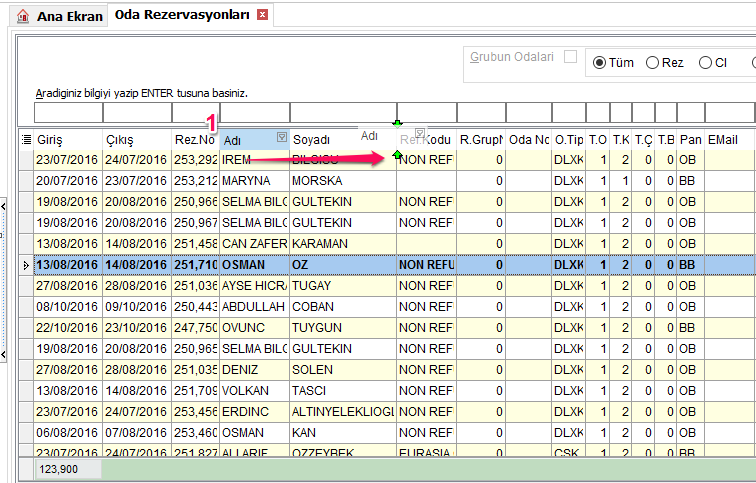Select the KAN surname cell
756x483 pixels.
(x=343, y=433)
